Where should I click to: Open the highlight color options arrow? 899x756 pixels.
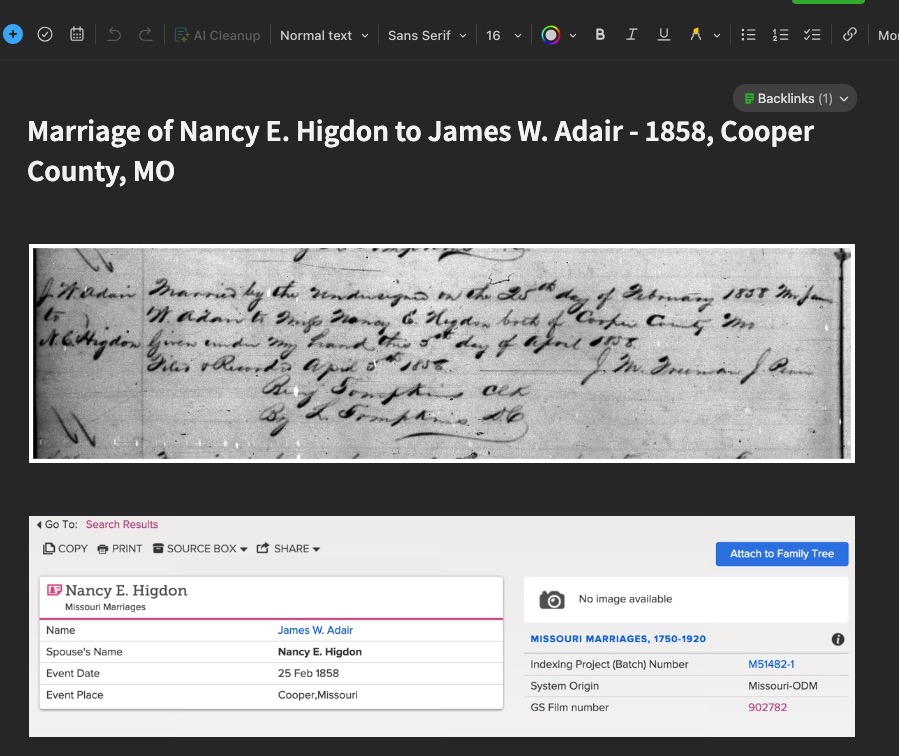(x=717, y=36)
